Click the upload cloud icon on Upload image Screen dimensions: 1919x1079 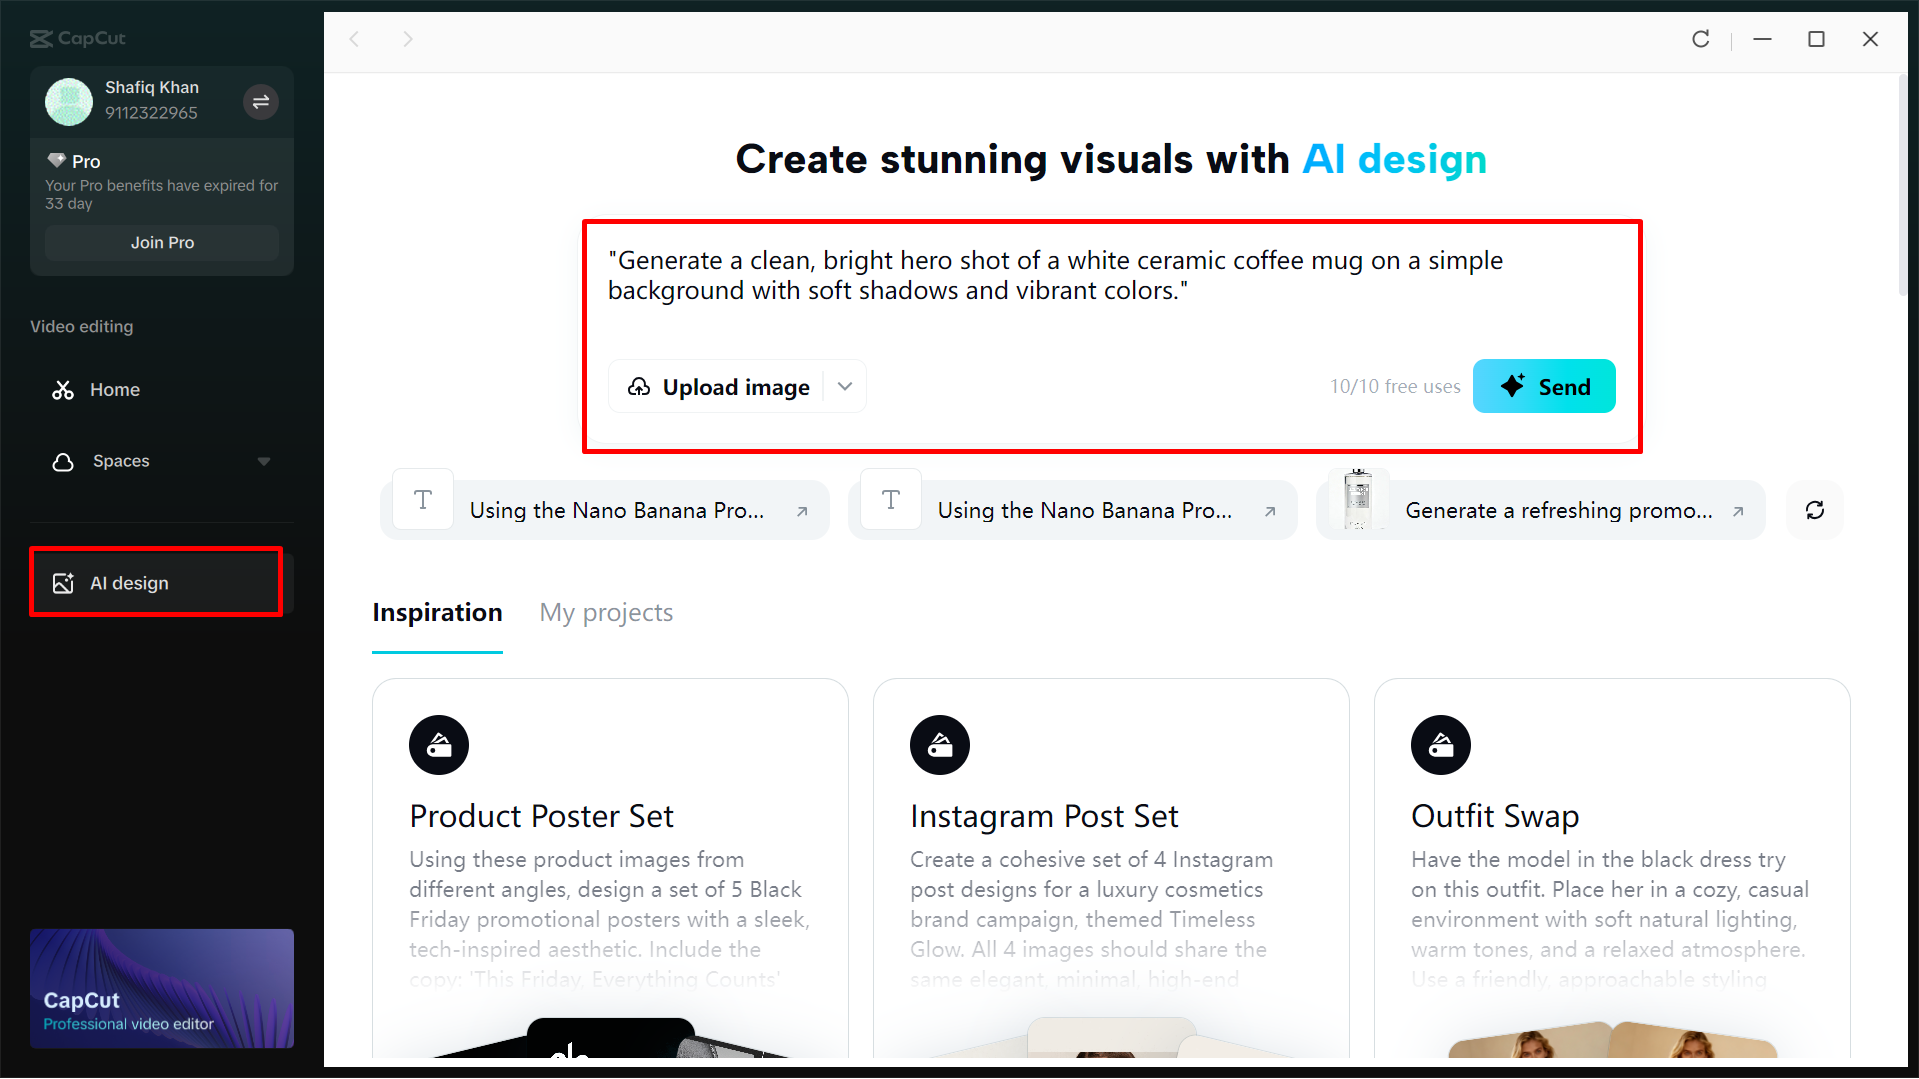641,386
